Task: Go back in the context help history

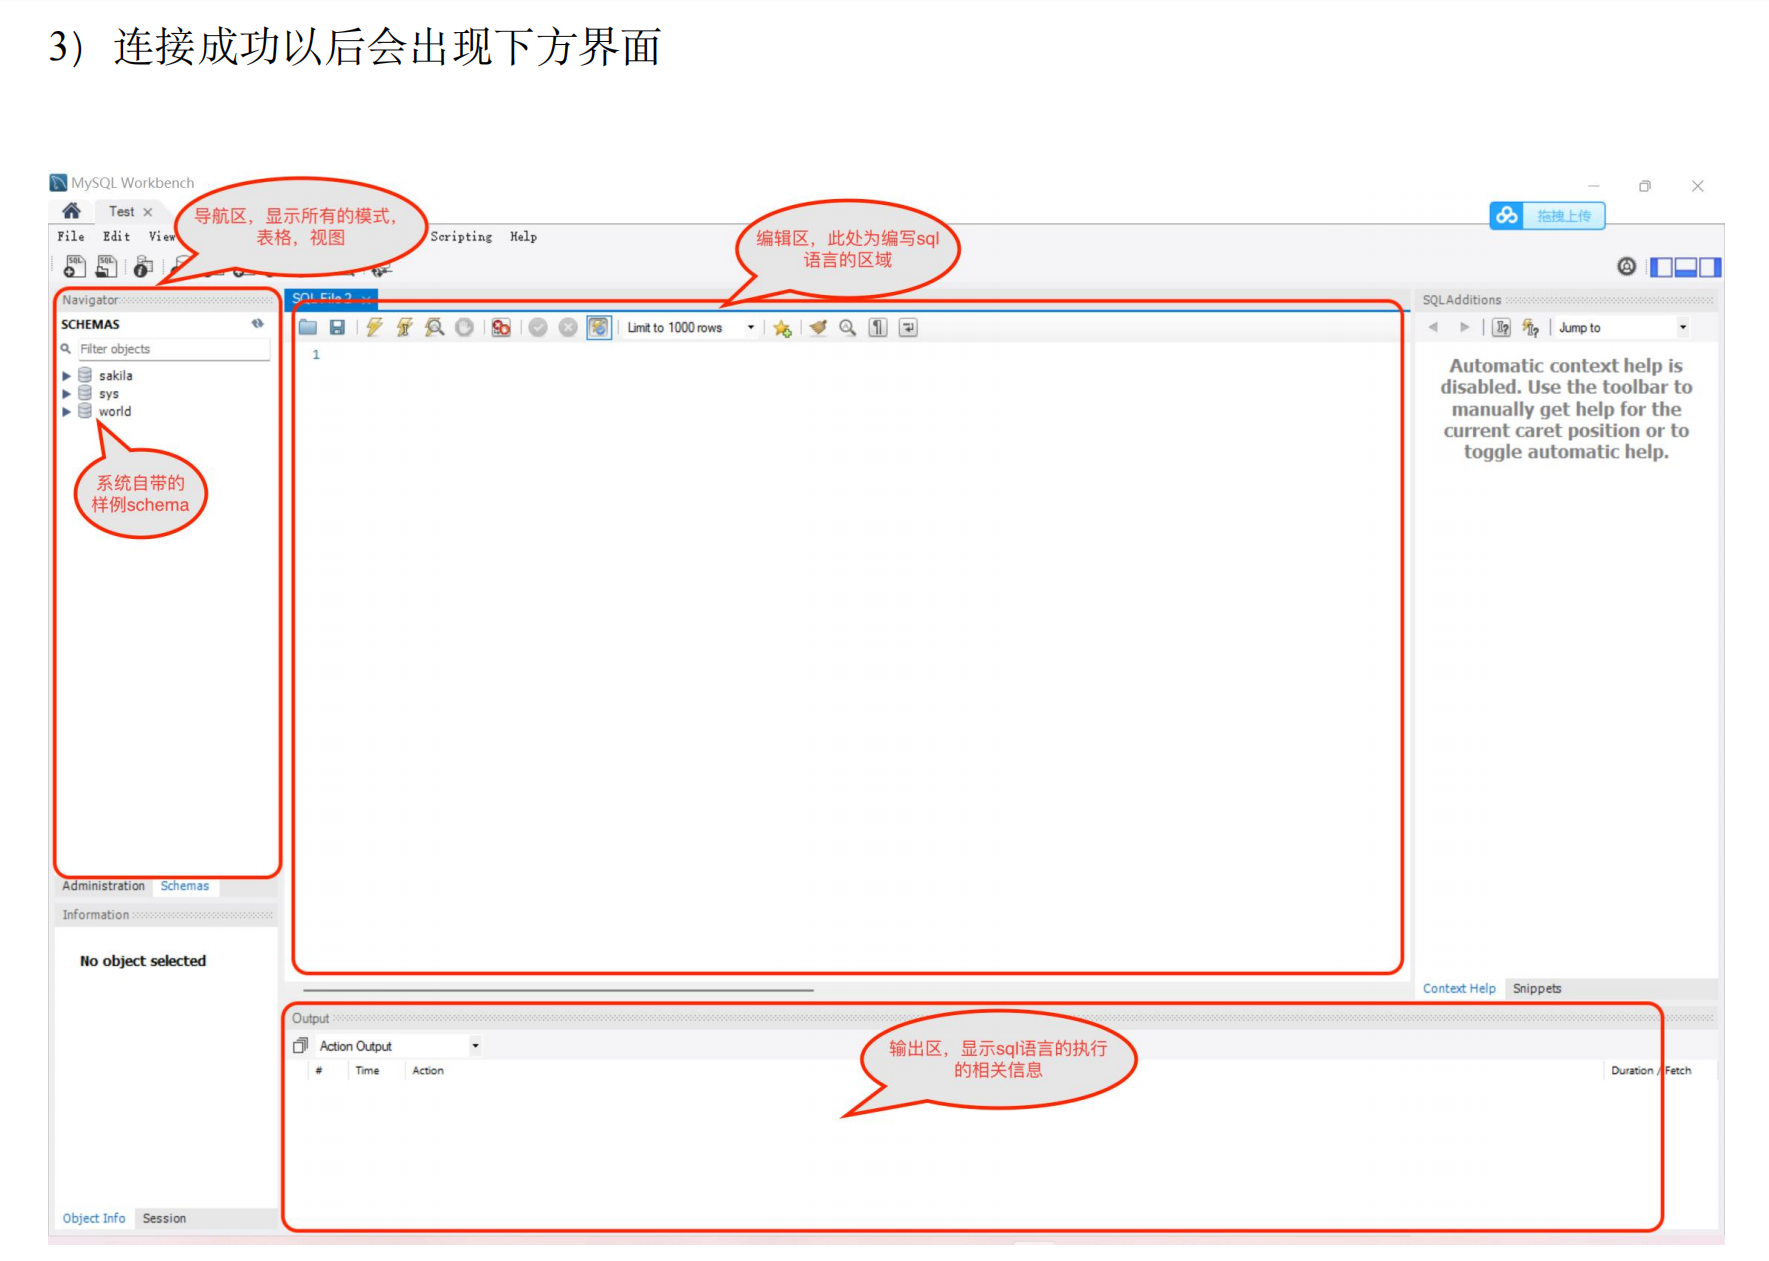Action: click(1433, 327)
